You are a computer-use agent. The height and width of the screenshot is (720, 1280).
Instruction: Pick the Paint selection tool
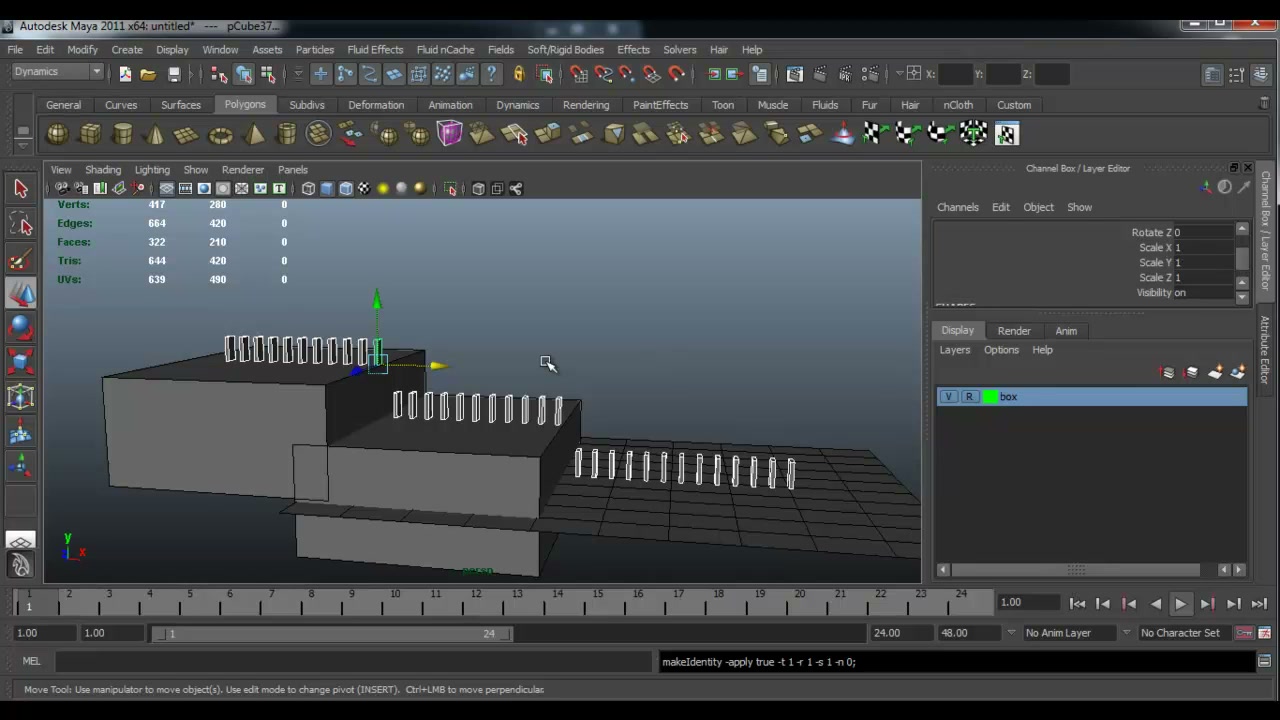click(x=21, y=259)
